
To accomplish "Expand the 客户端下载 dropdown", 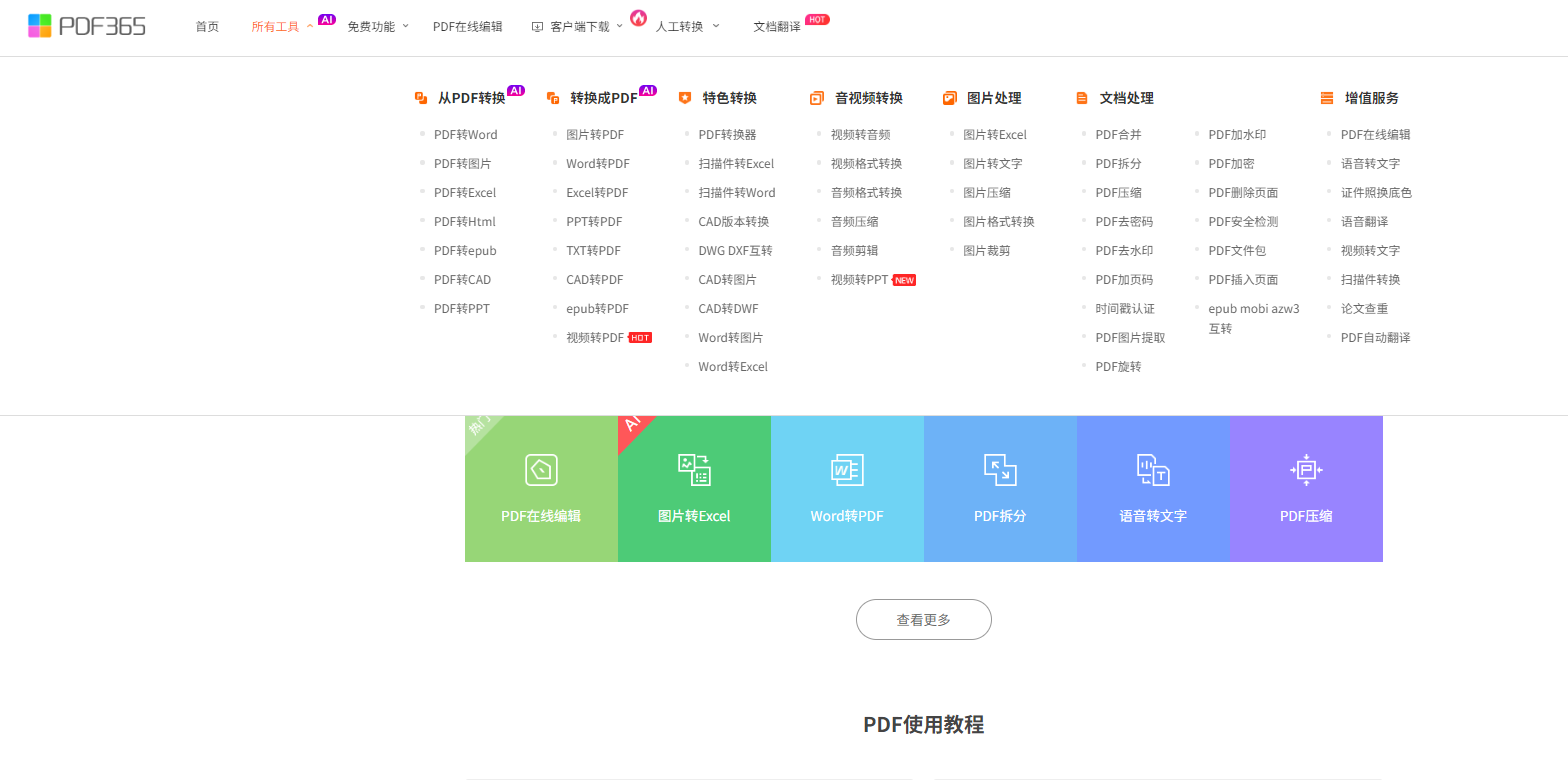I will tap(579, 27).
